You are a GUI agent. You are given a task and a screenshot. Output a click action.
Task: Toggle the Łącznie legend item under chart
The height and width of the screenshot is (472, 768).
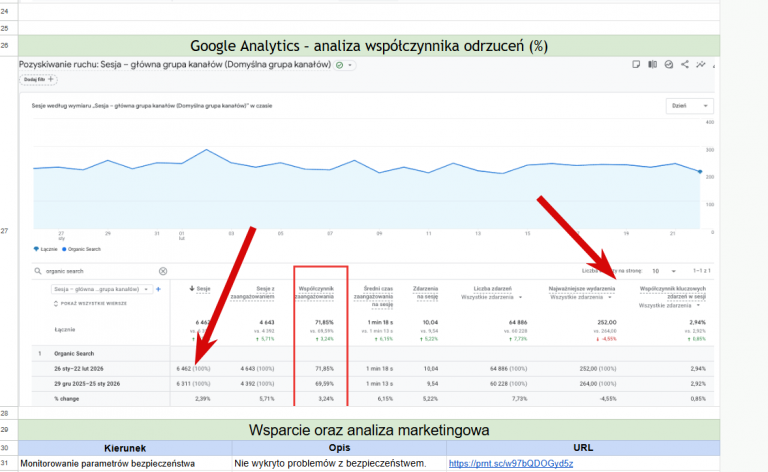[46, 249]
